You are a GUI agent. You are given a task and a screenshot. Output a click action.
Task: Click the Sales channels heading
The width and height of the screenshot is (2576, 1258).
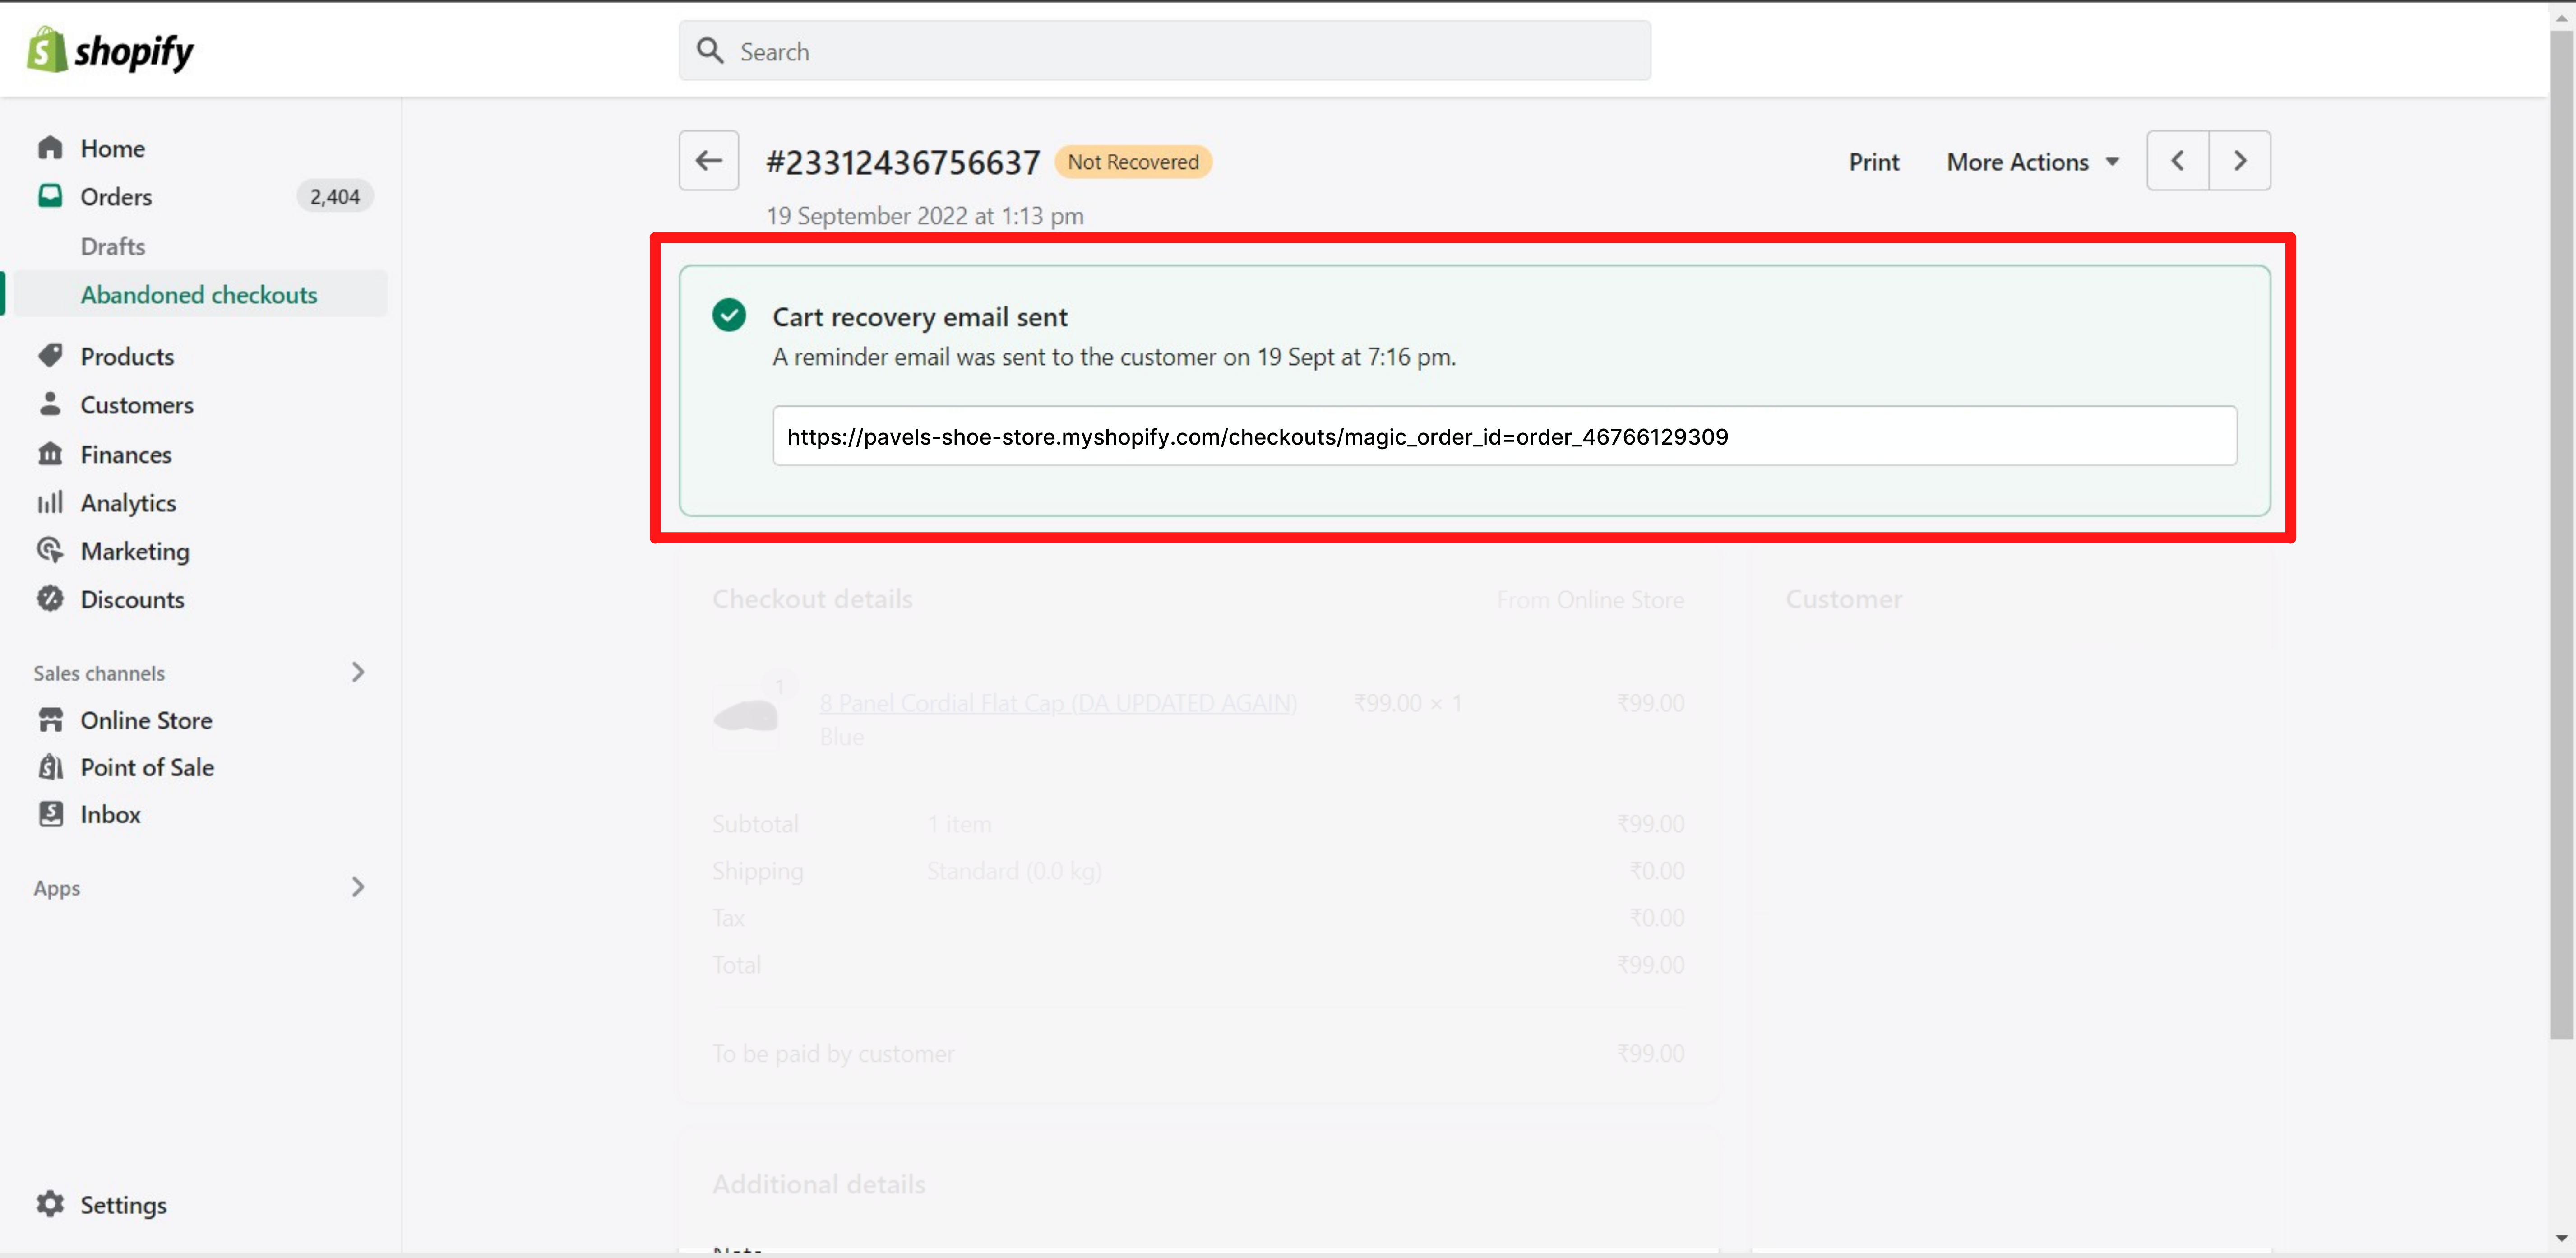click(x=99, y=673)
